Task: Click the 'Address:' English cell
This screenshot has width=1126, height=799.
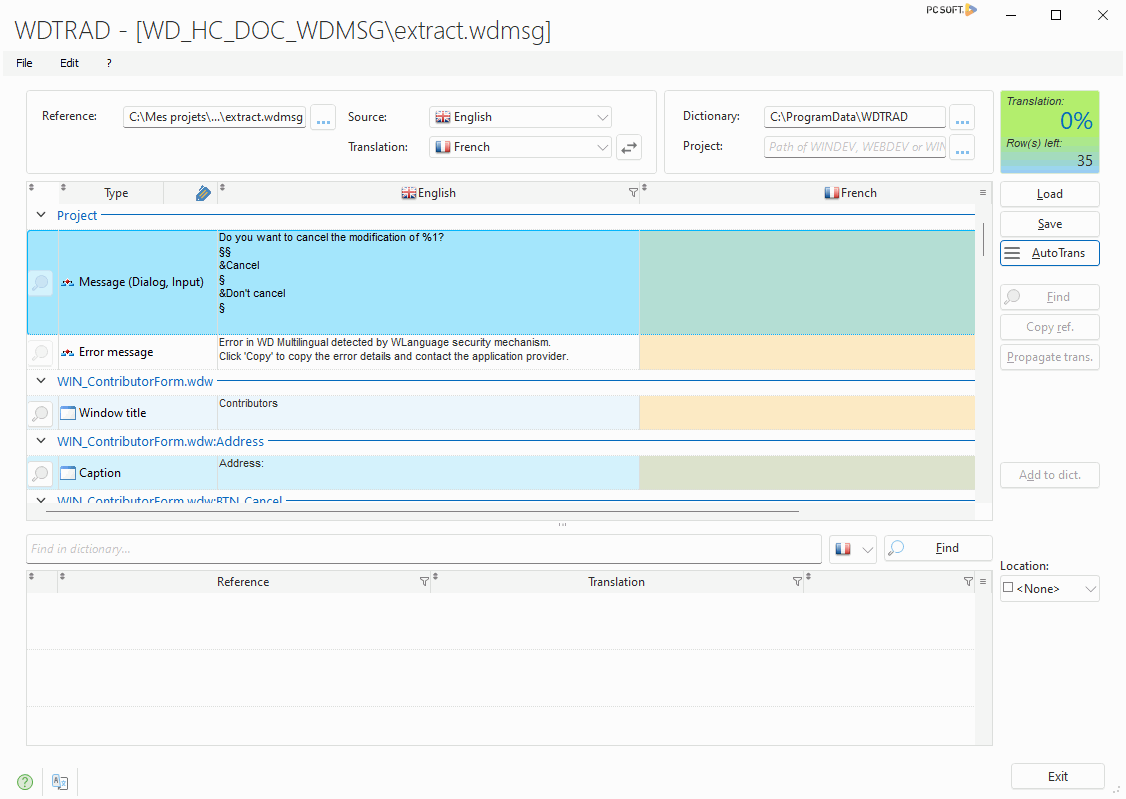Action: tap(428, 473)
